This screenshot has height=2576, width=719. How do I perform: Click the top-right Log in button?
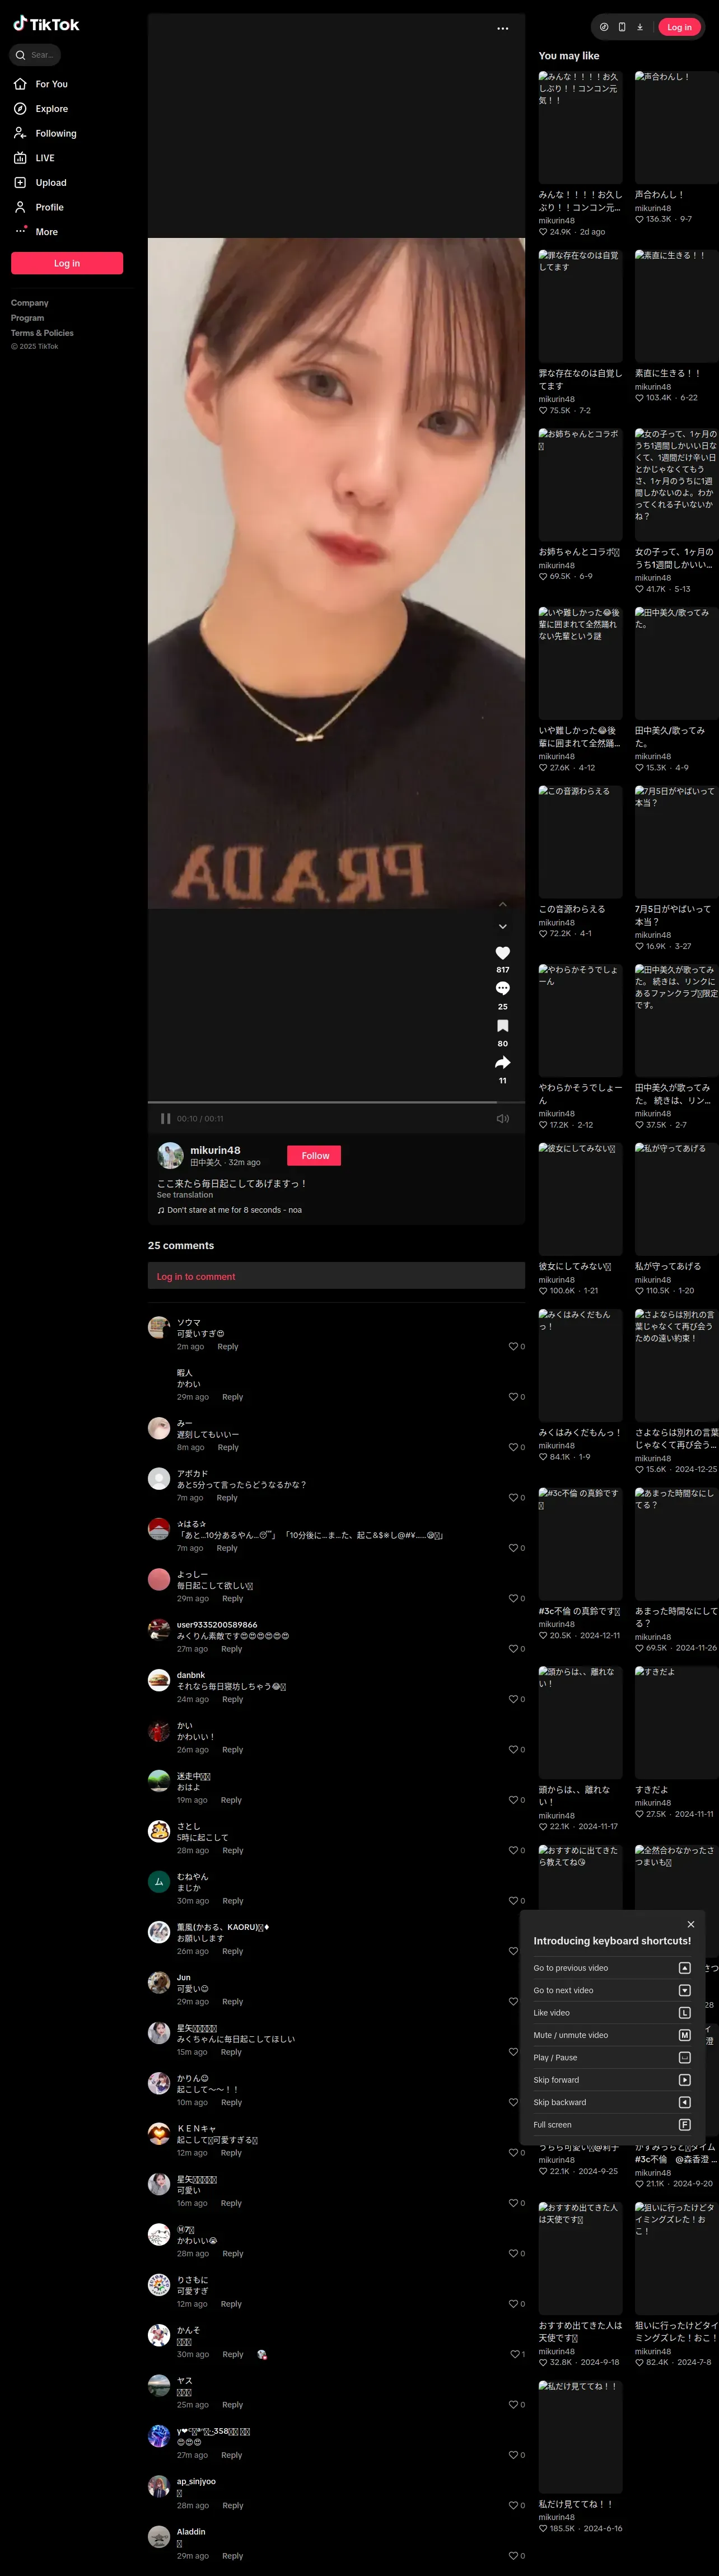click(680, 27)
